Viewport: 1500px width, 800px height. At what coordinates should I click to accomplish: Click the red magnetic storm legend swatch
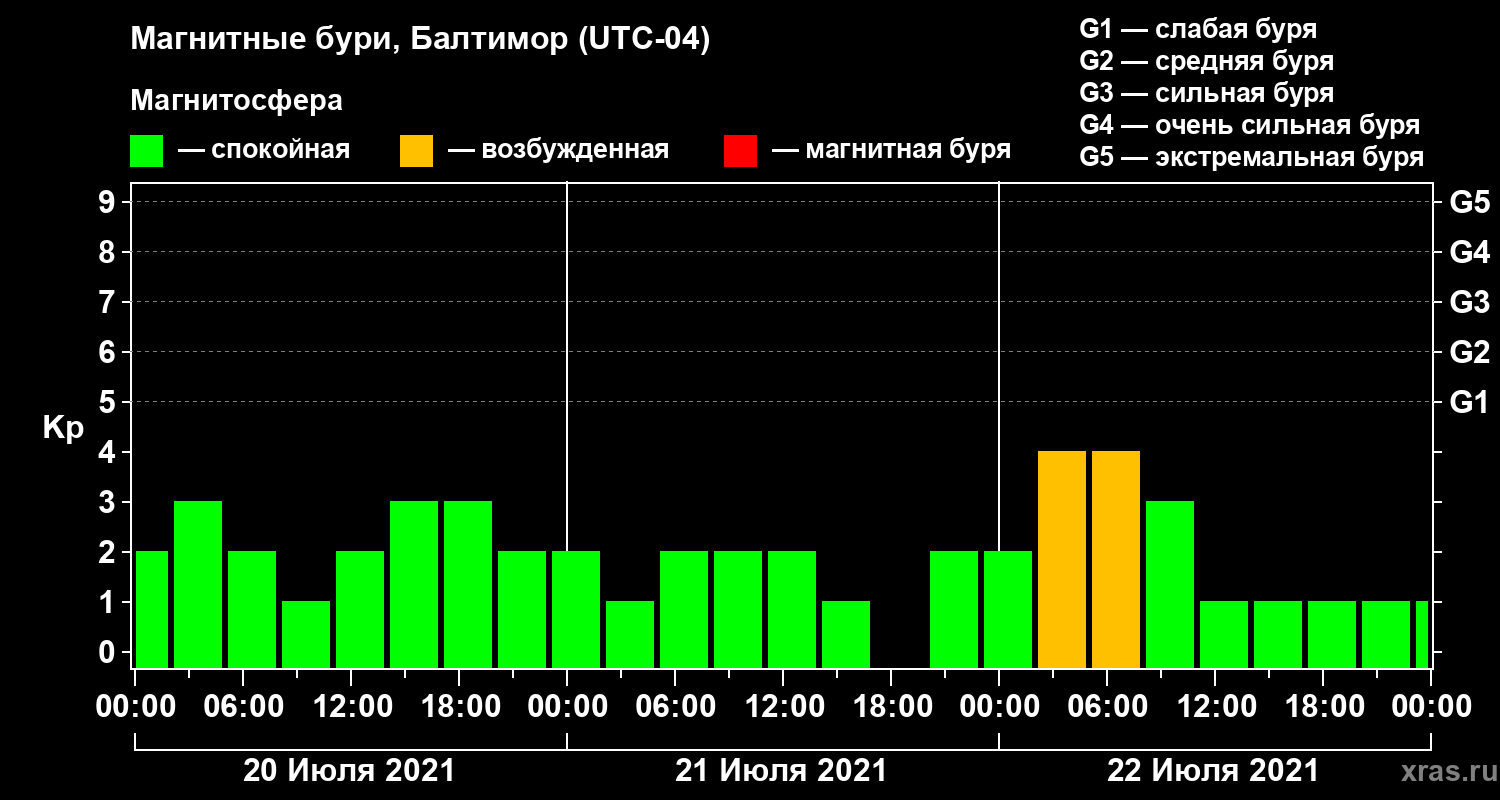740,151
